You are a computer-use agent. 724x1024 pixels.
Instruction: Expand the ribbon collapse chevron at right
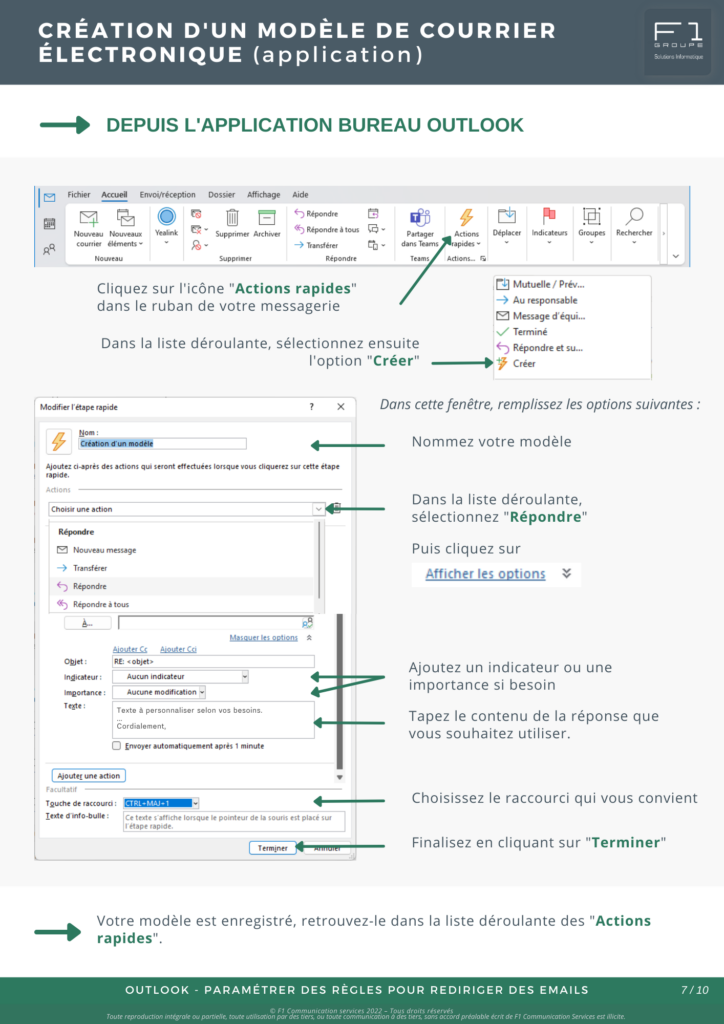676,257
